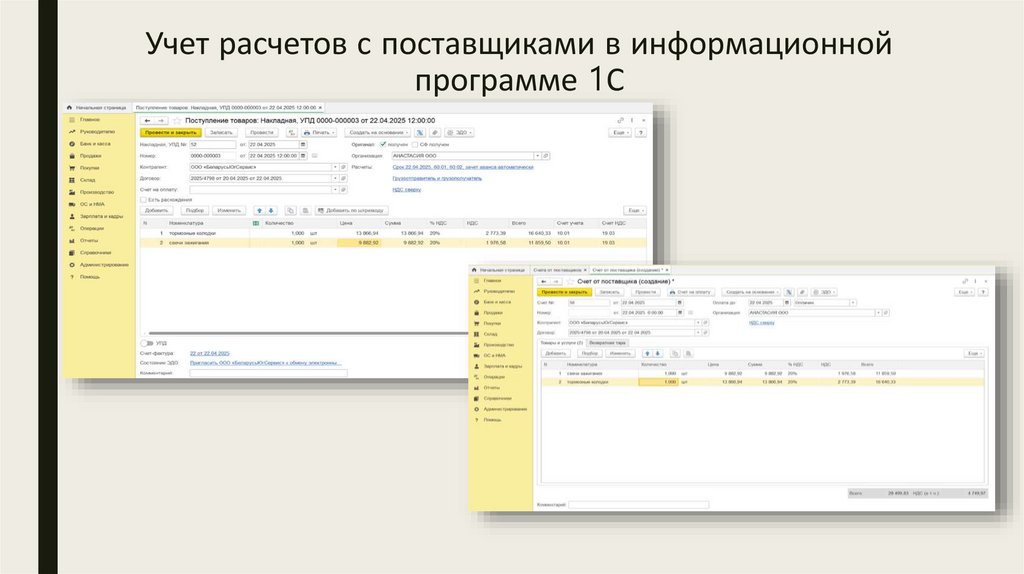Open Еще menu above receipt goods table

click(x=635, y=211)
